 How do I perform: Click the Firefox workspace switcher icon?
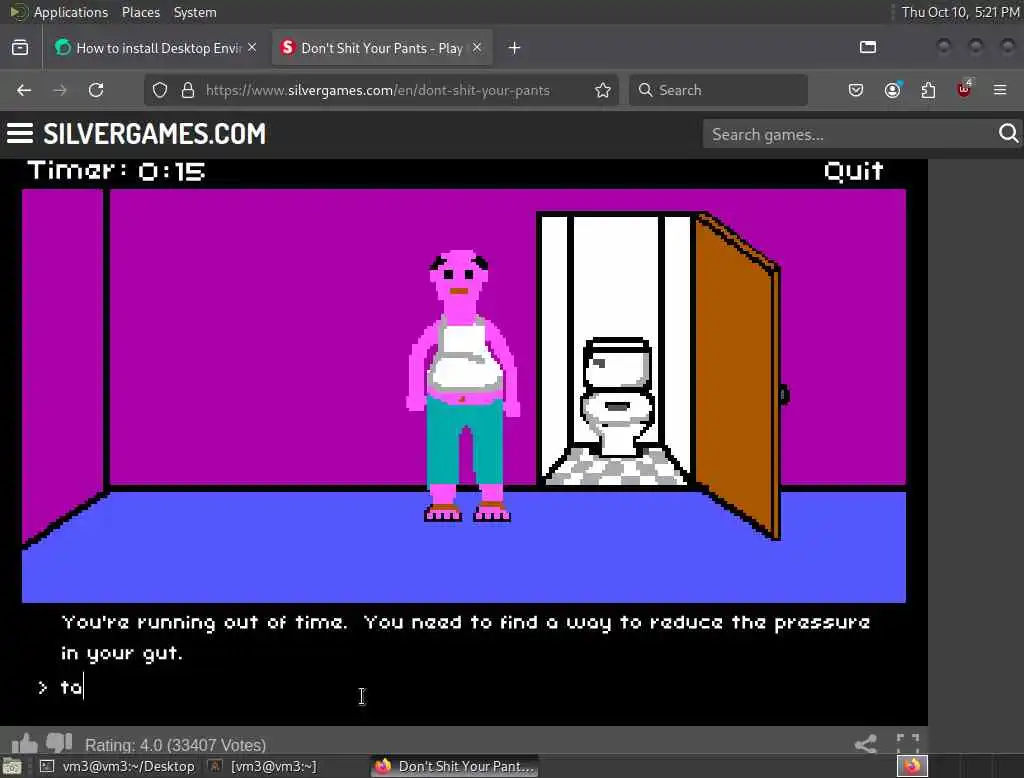(x=912, y=766)
